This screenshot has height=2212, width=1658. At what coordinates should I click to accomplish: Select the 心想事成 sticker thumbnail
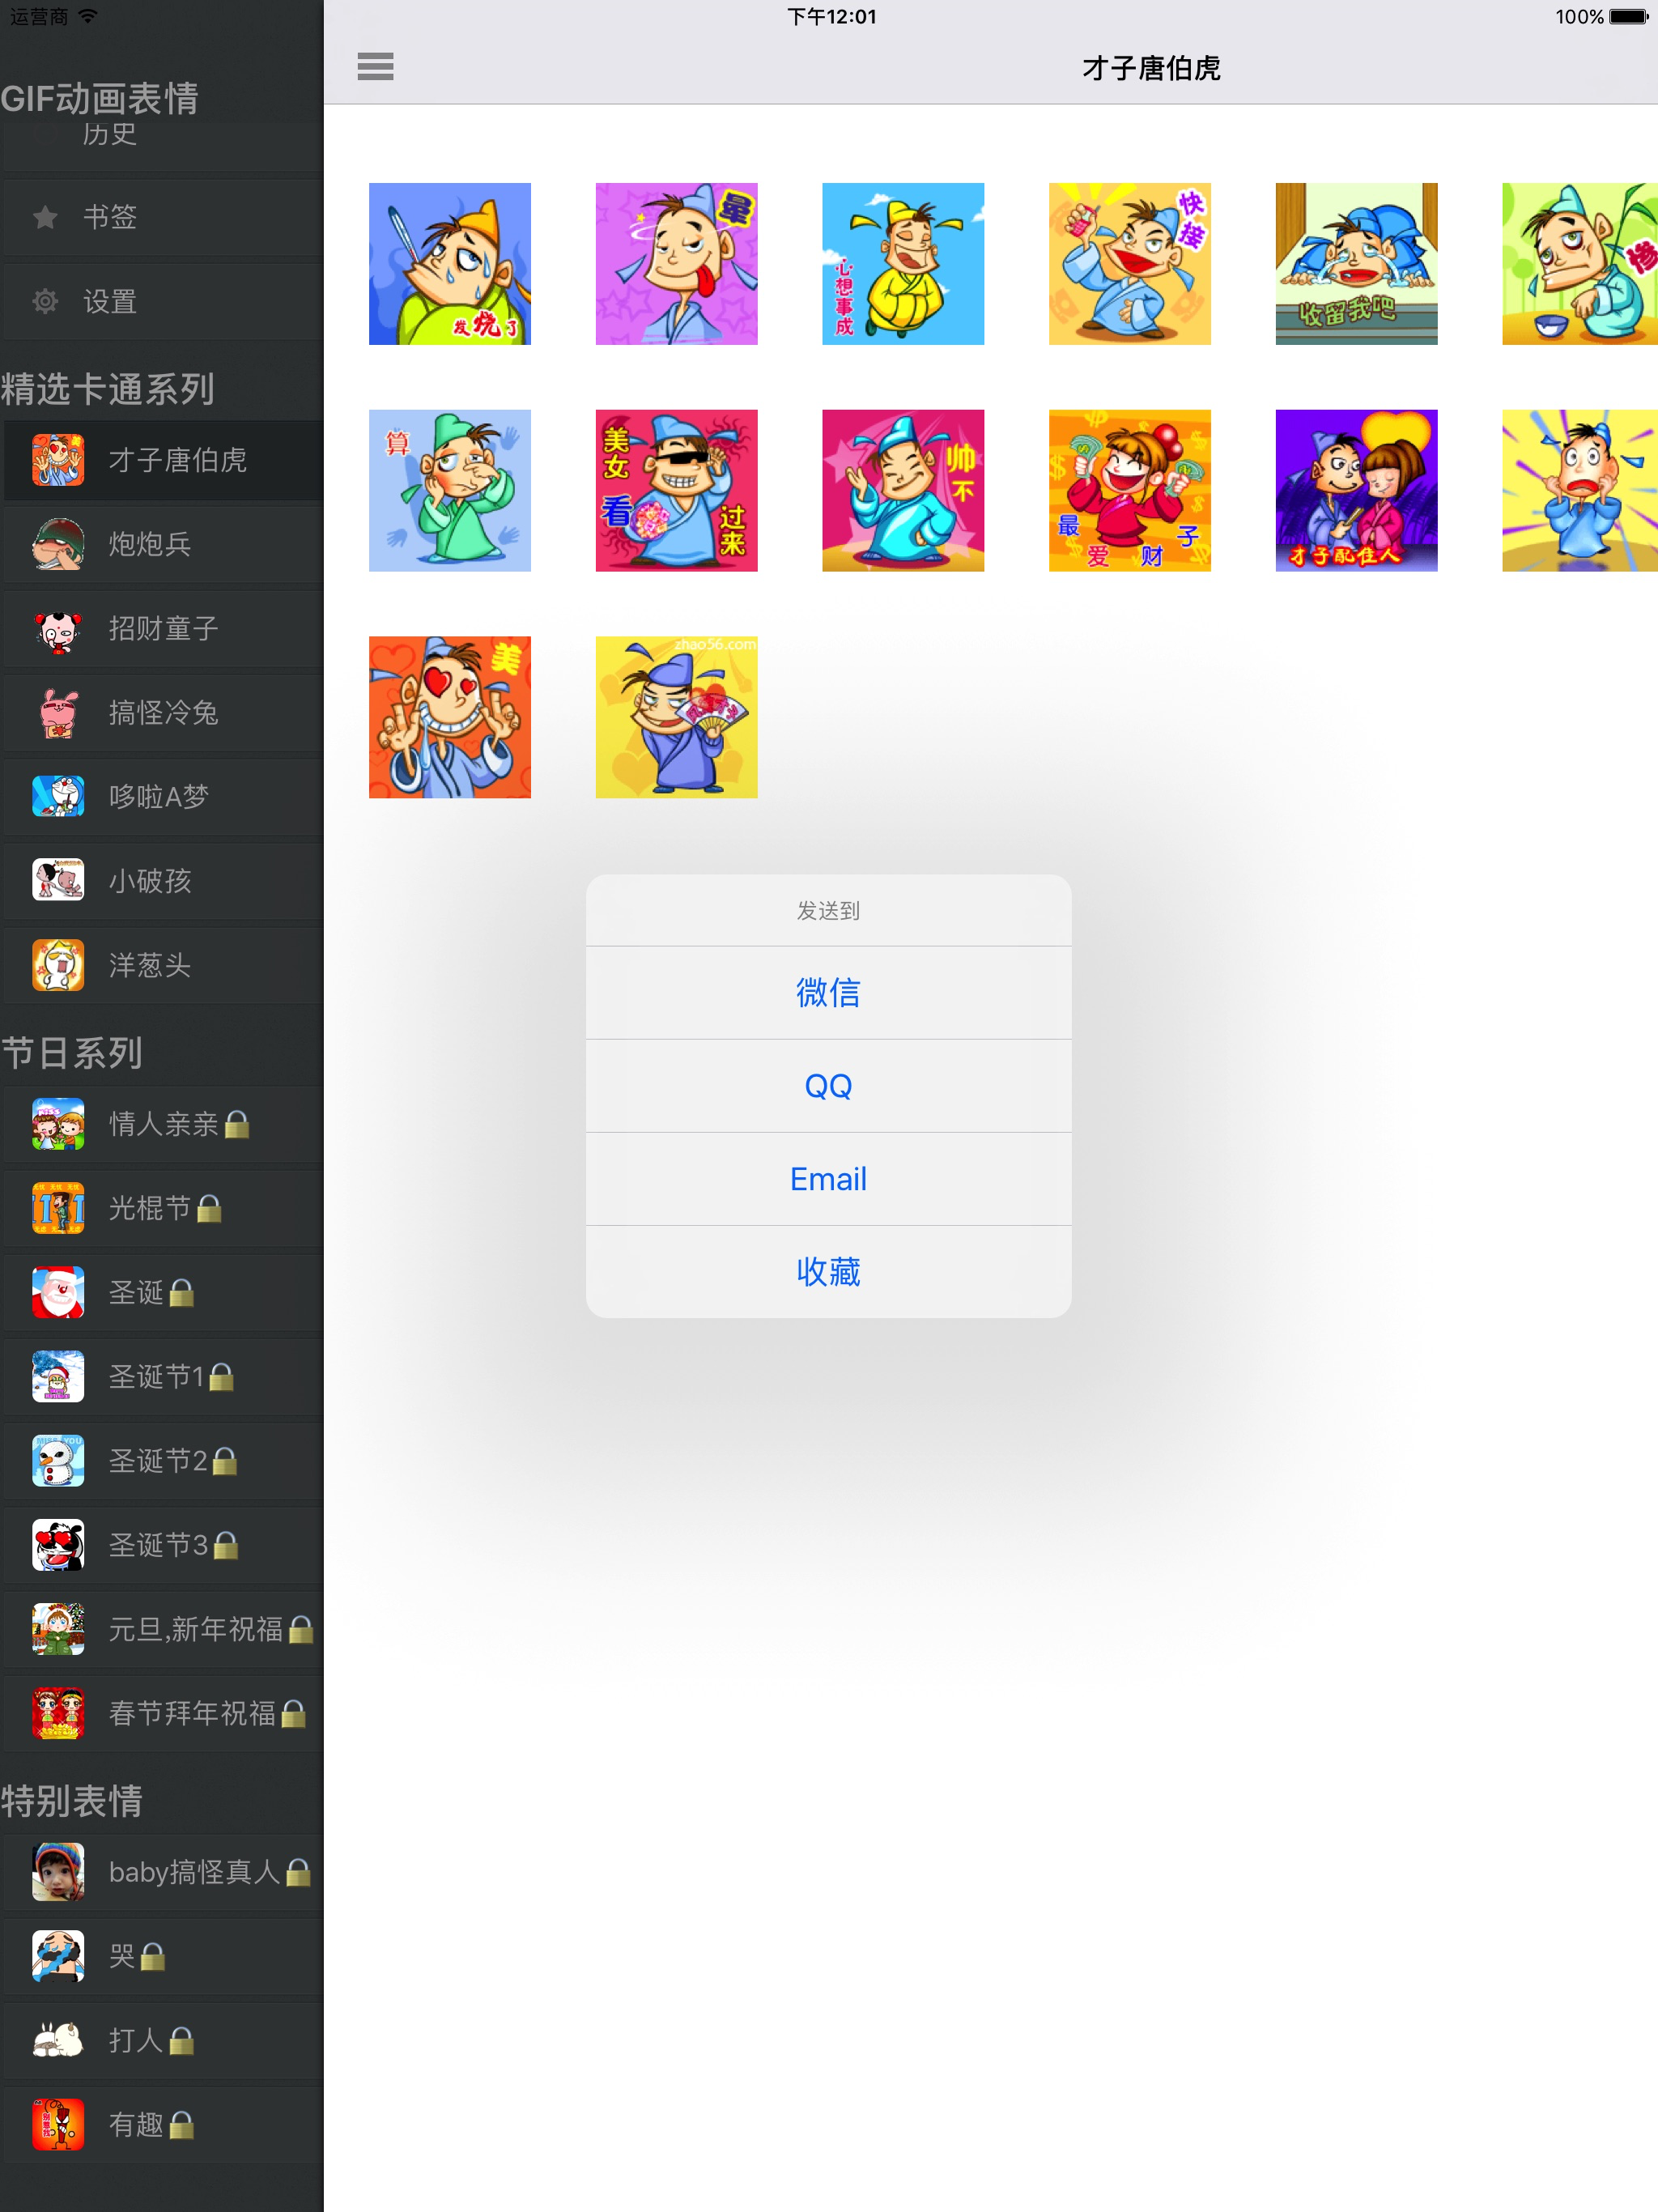pyautogui.click(x=903, y=264)
